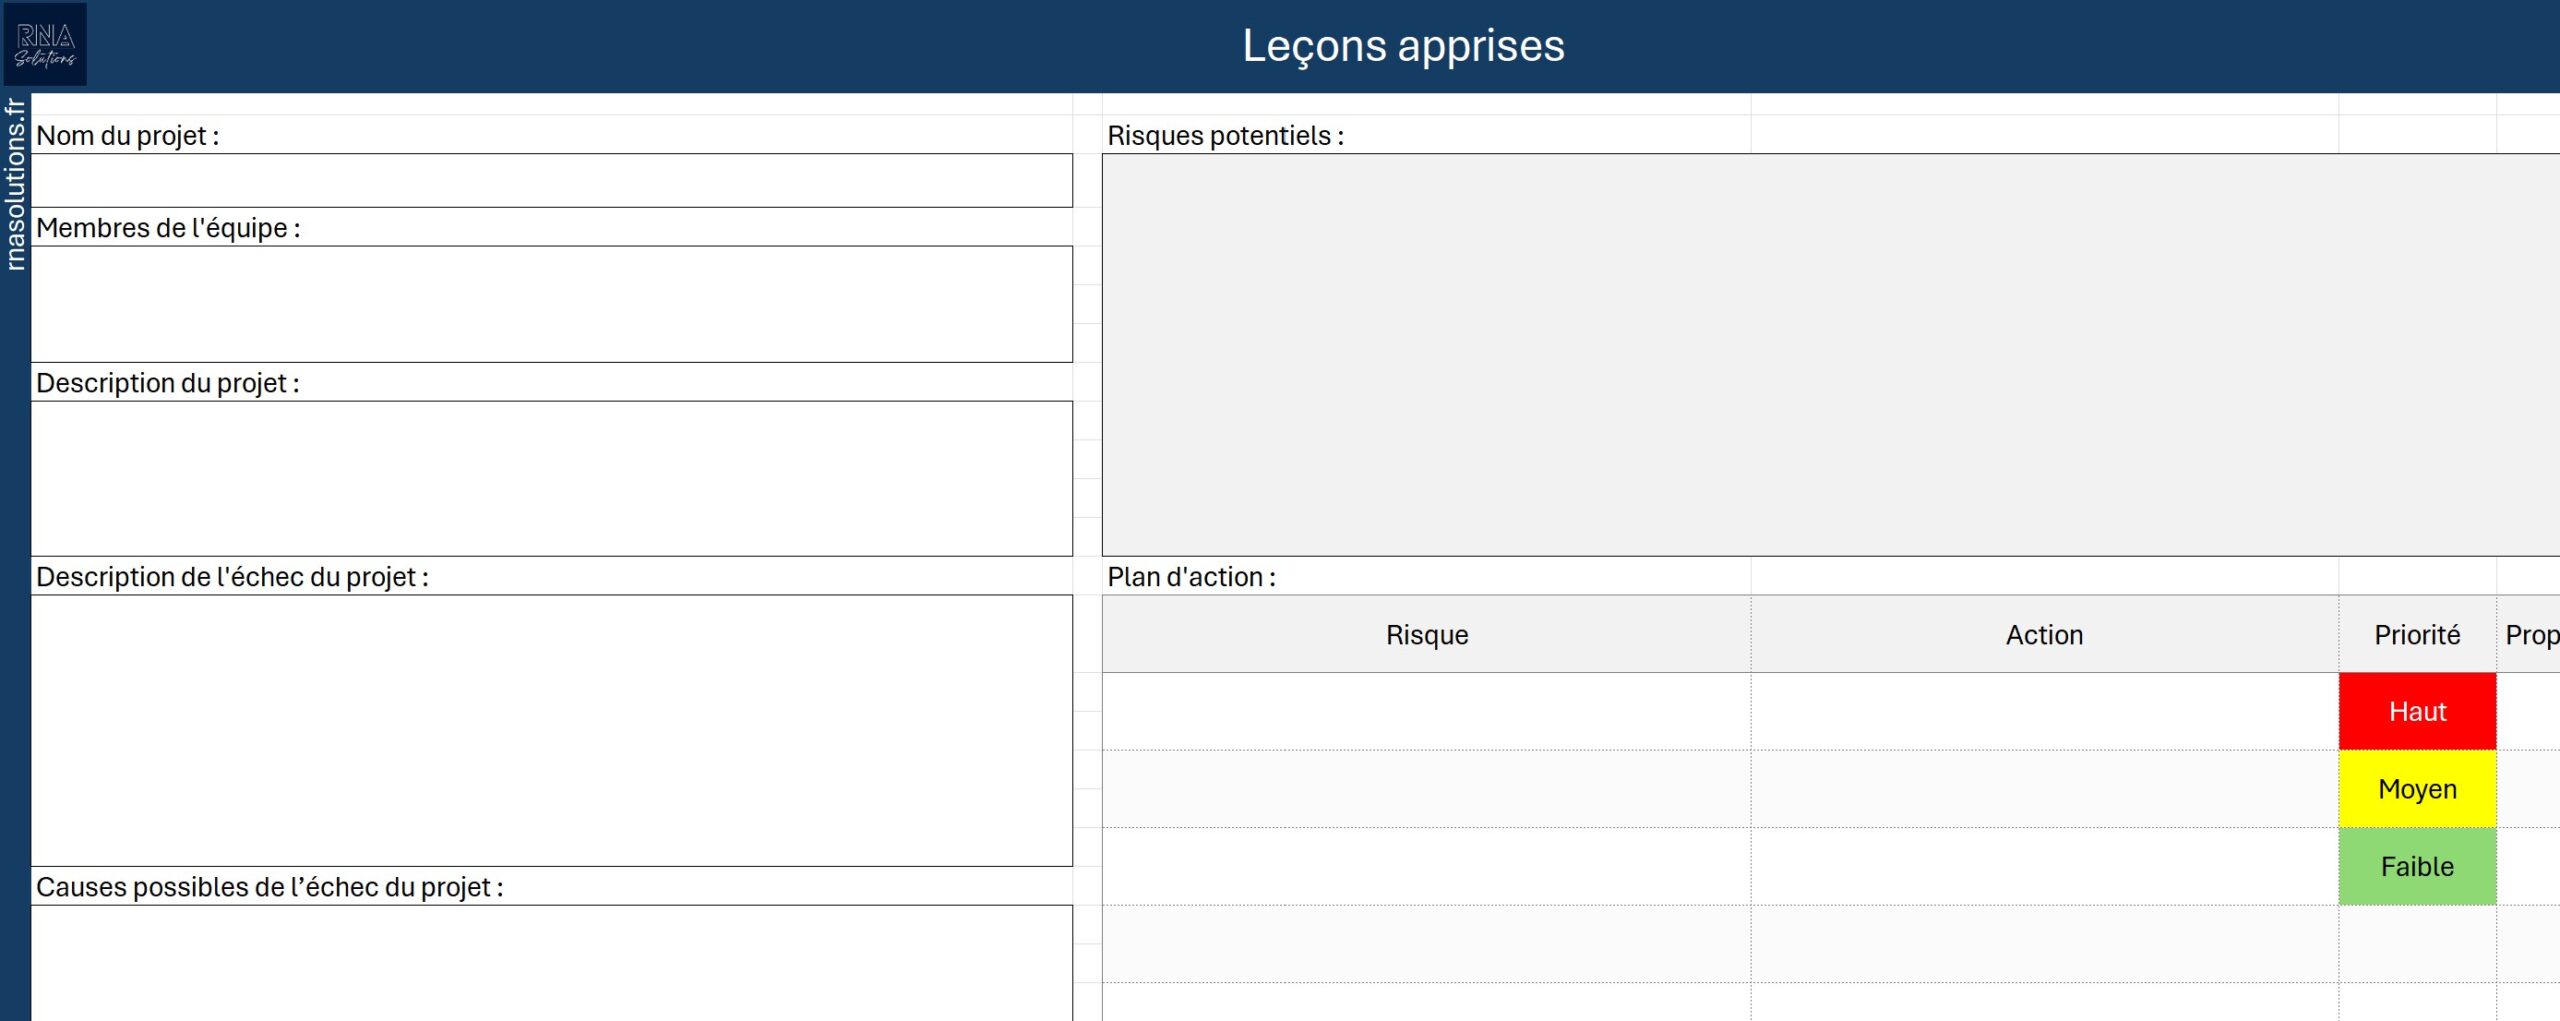Click the Description du projet text area
Screen dimensions: 2560x1021
click(551, 478)
